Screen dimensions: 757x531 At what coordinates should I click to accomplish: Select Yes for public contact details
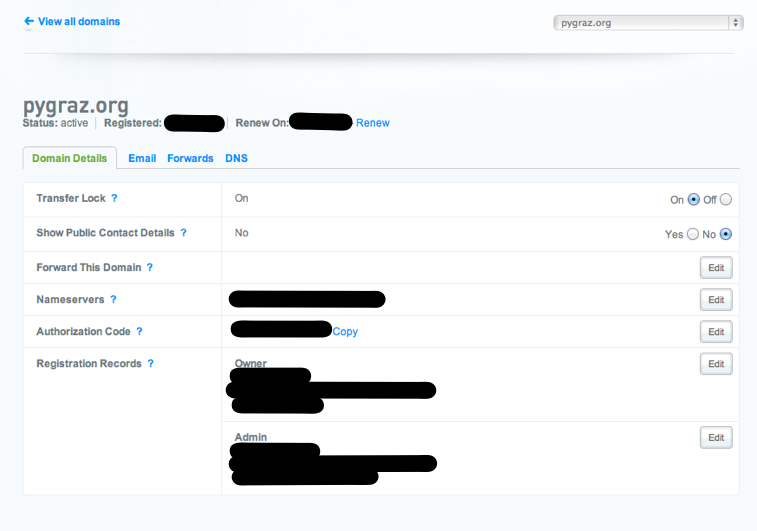693,234
